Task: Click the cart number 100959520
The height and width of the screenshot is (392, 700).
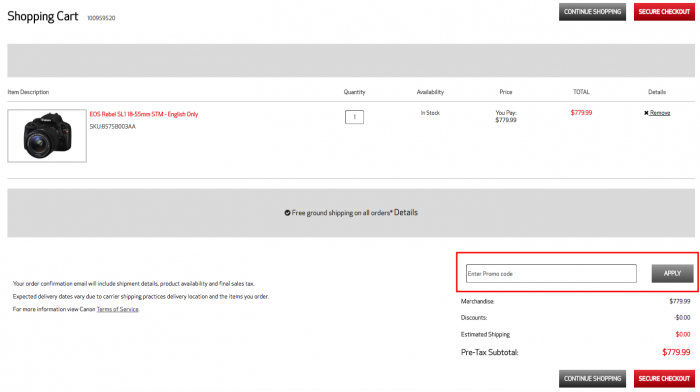Action: (101, 18)
